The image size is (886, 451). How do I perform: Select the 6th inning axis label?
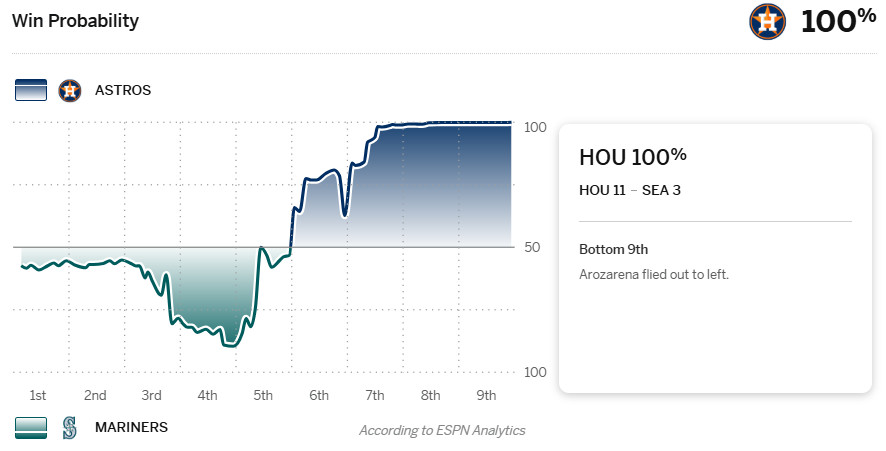(x=319, y=395)
